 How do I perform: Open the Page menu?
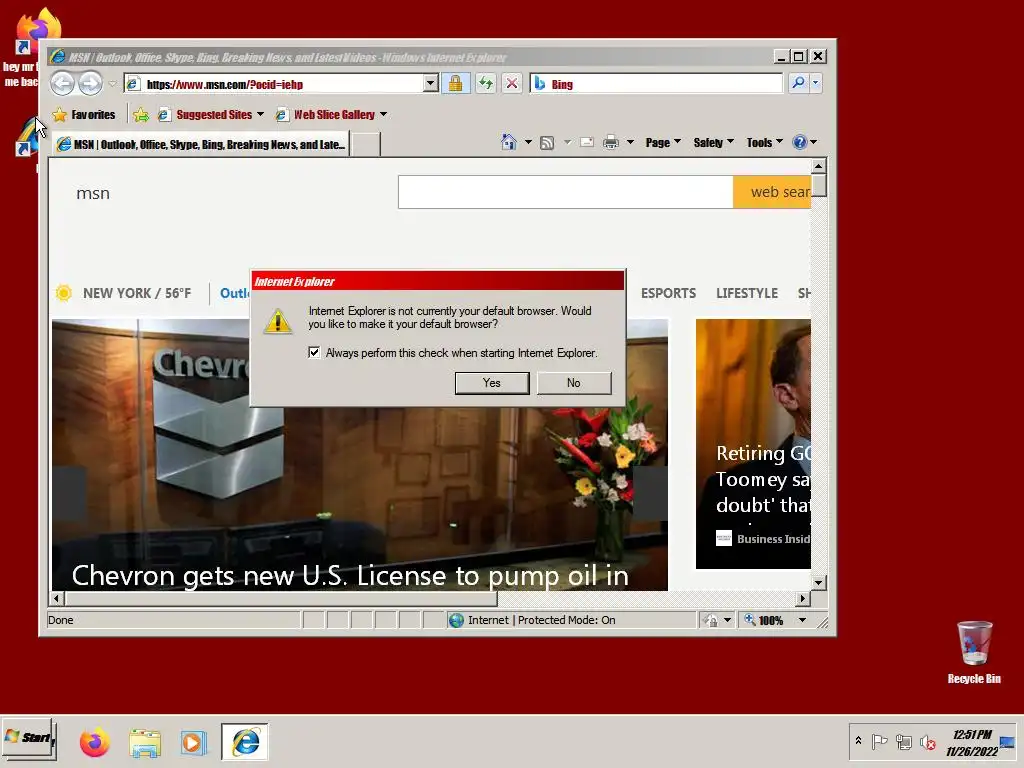pos(662,142)
